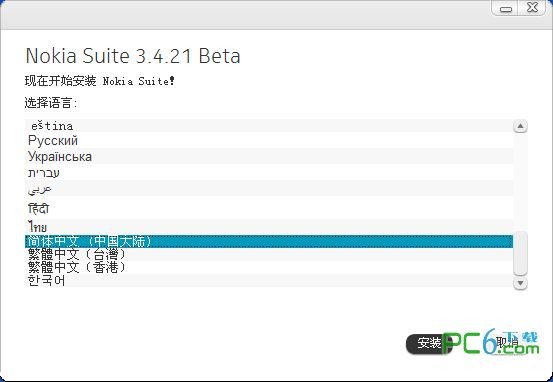Choose Arabic language option
553x382 pixels.
[x=269, y=188]
